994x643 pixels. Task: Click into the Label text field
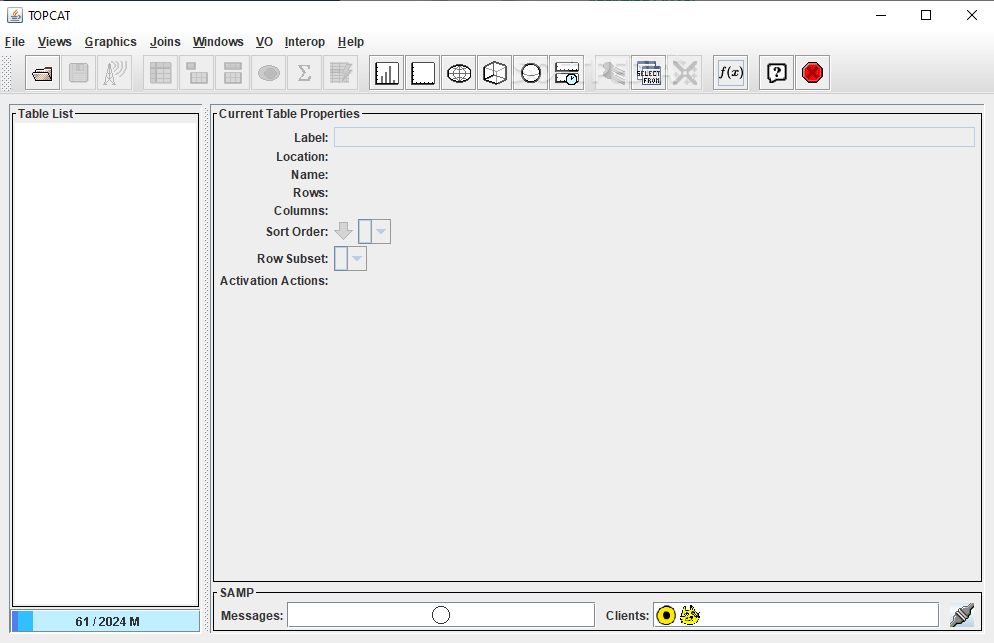point(654,137)
